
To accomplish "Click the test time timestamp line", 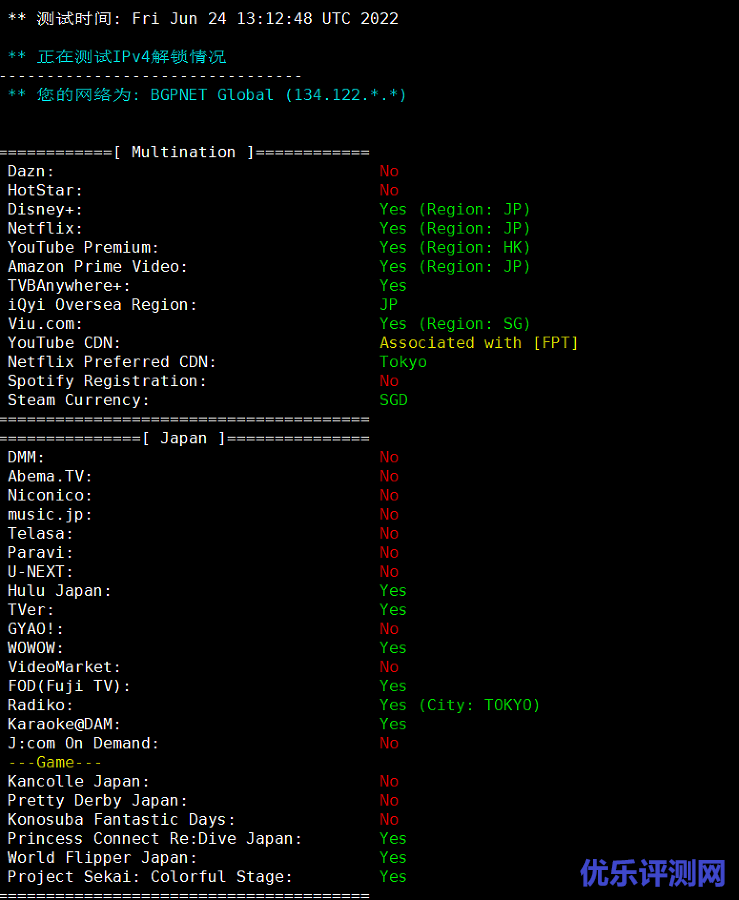I will click(x=203, y=18).
